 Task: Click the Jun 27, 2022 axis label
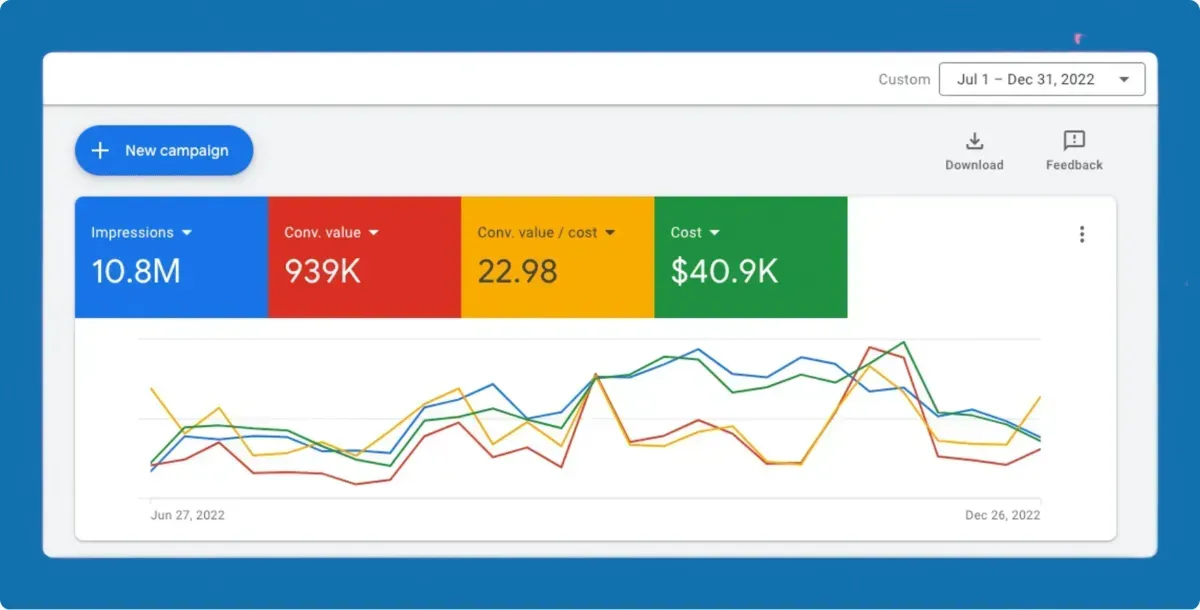click(x=187, y=516)
